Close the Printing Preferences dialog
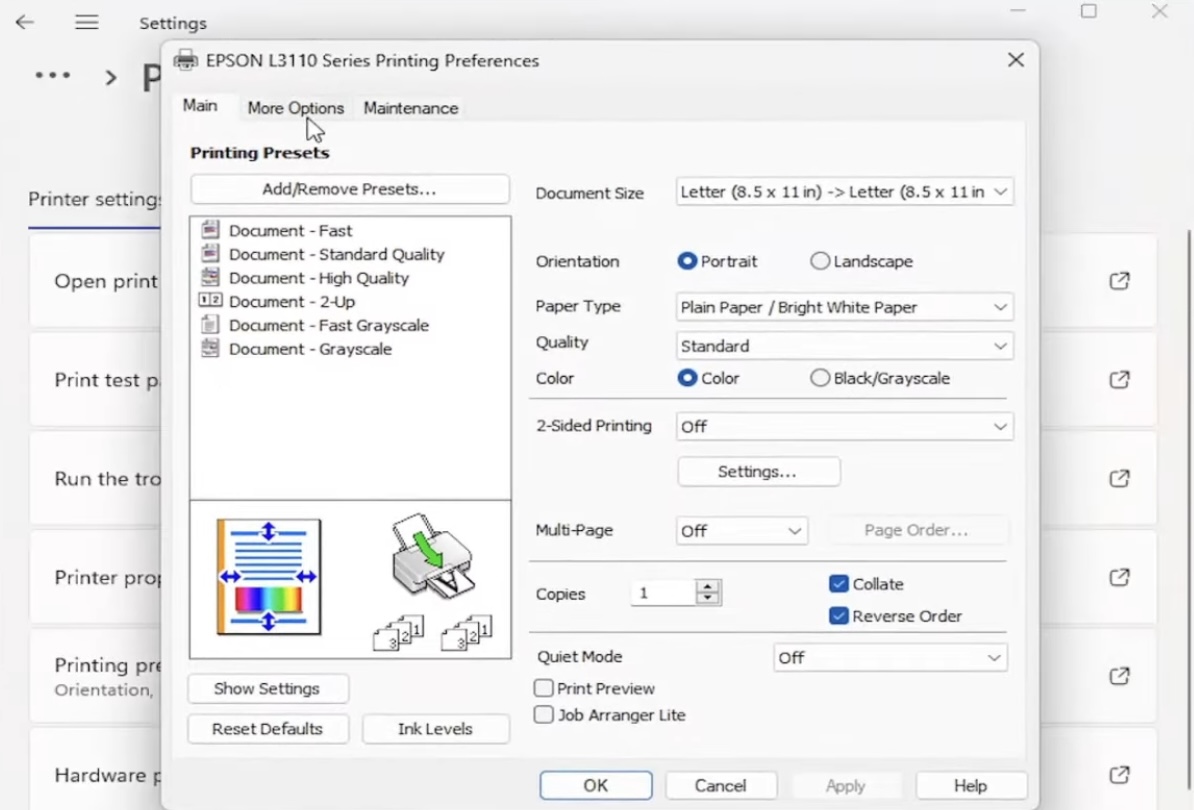Screen dimensions: 1194x810 pos(1016,60)
